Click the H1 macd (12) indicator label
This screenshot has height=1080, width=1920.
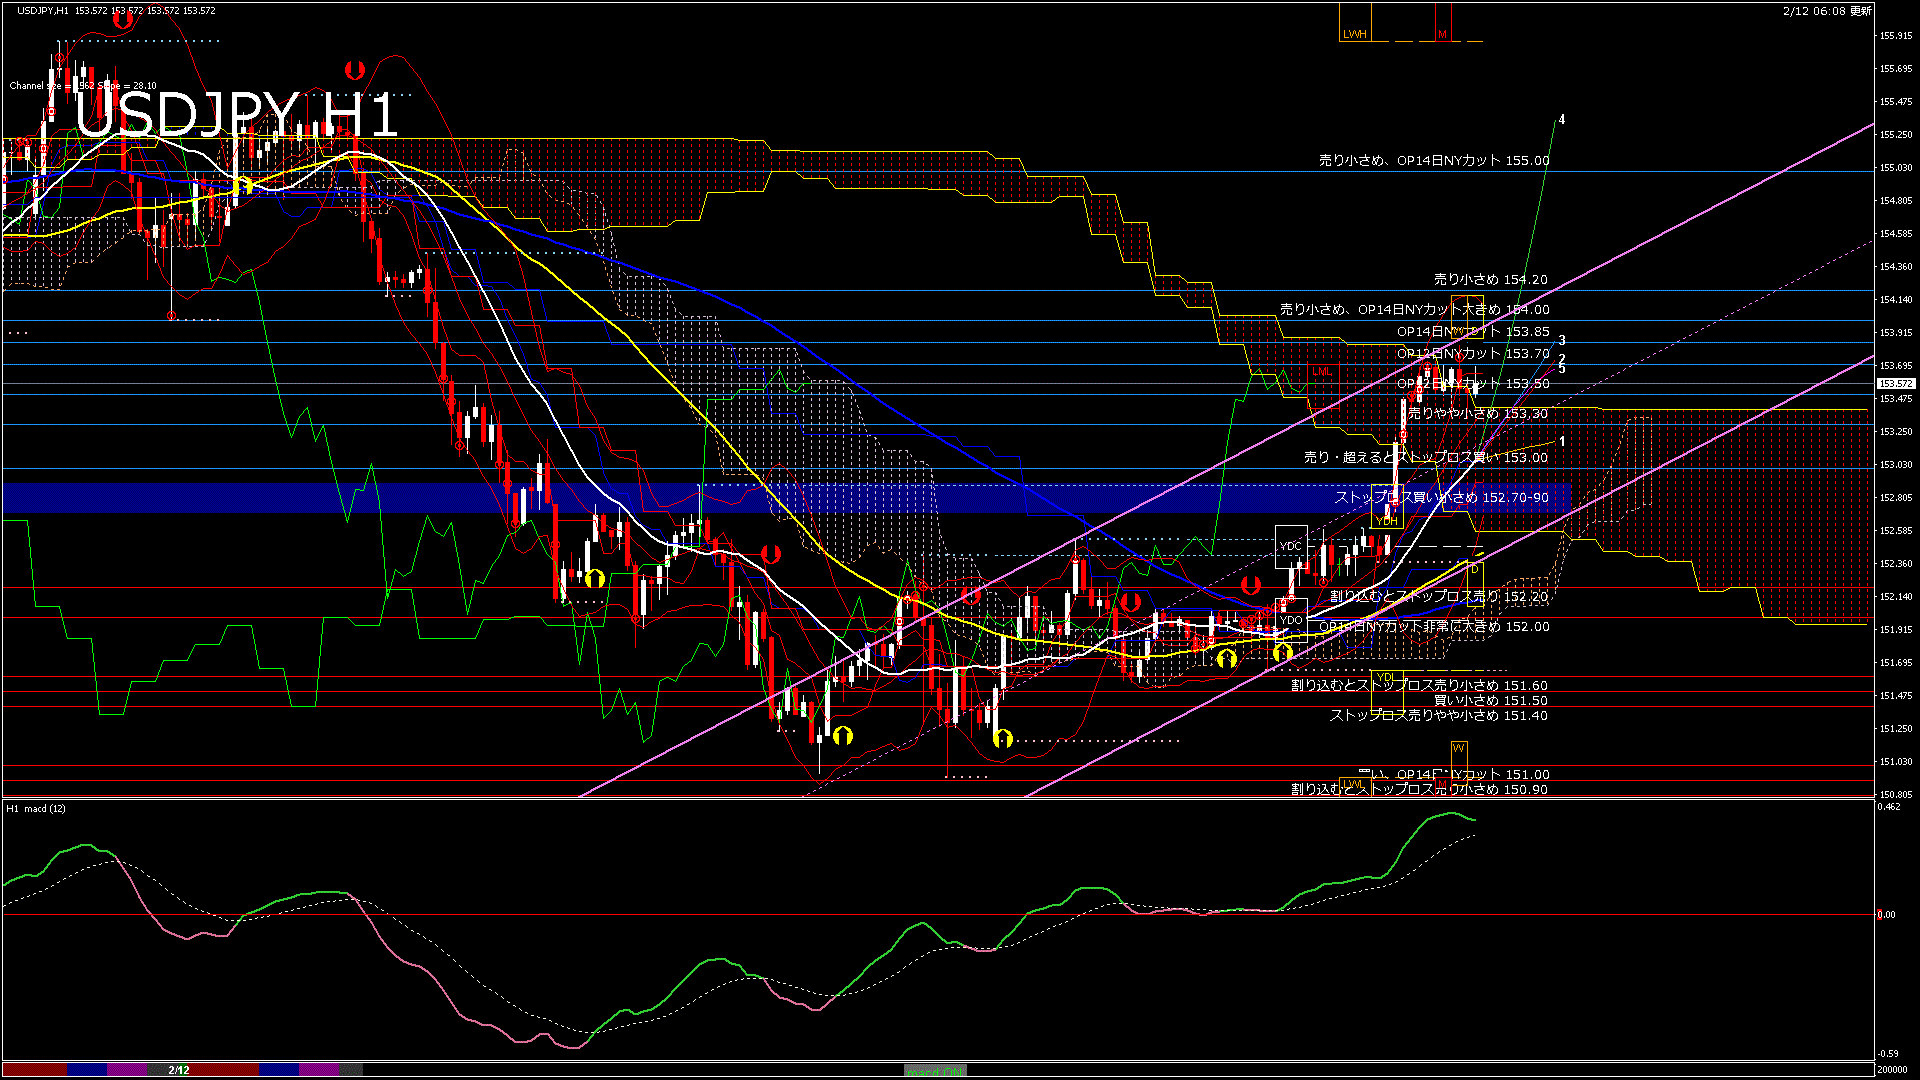pyautogui.click(x=36, y=808)
